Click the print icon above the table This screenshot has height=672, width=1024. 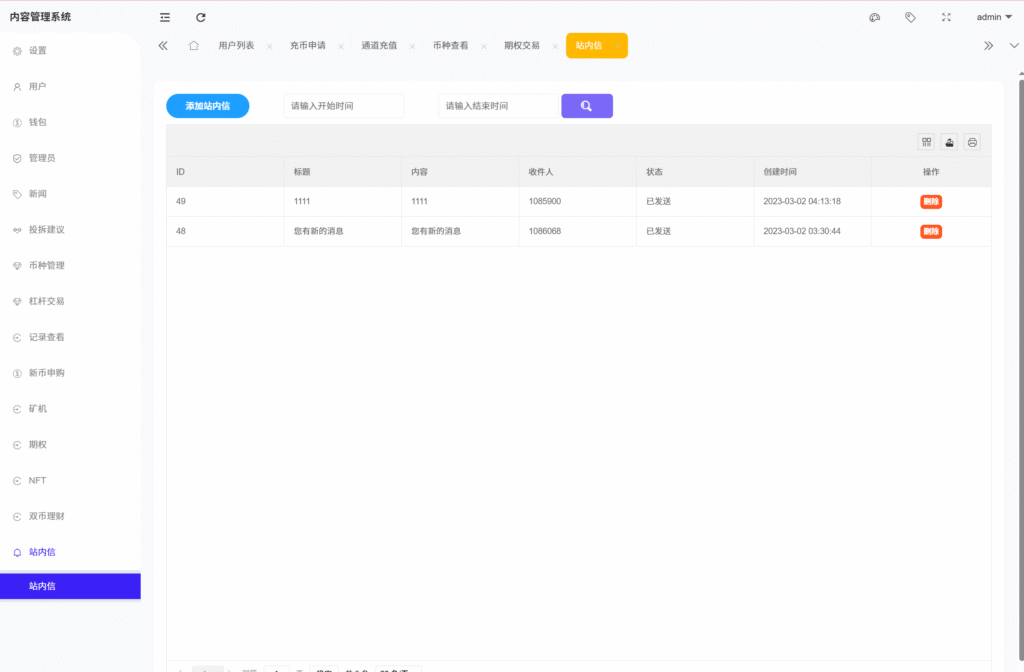point(972,142)
